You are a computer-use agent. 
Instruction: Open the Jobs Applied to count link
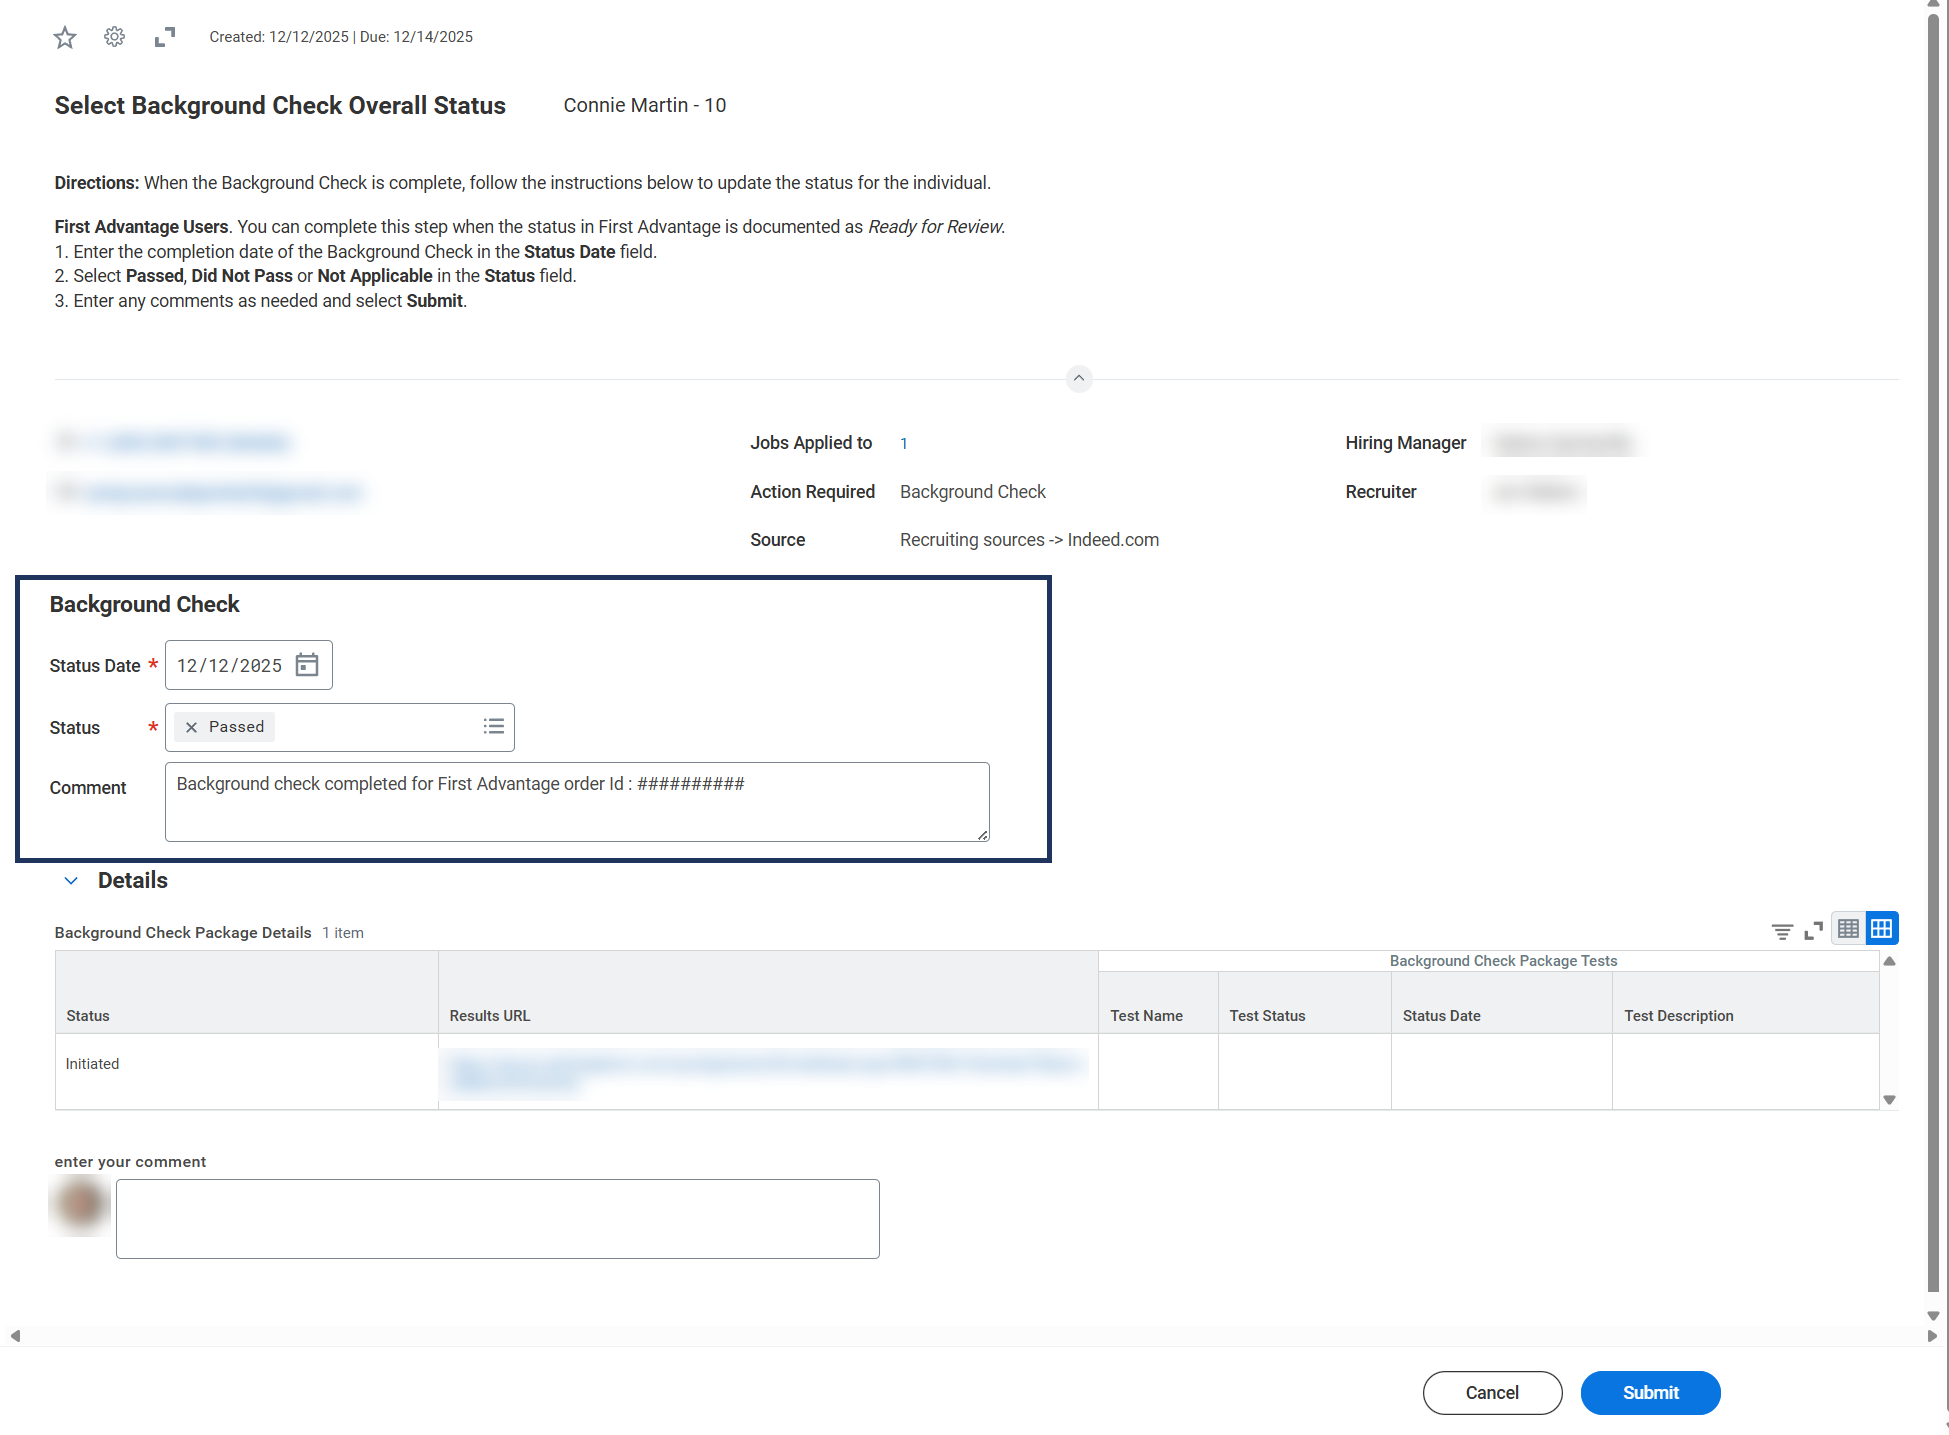(x=903, y=443)
